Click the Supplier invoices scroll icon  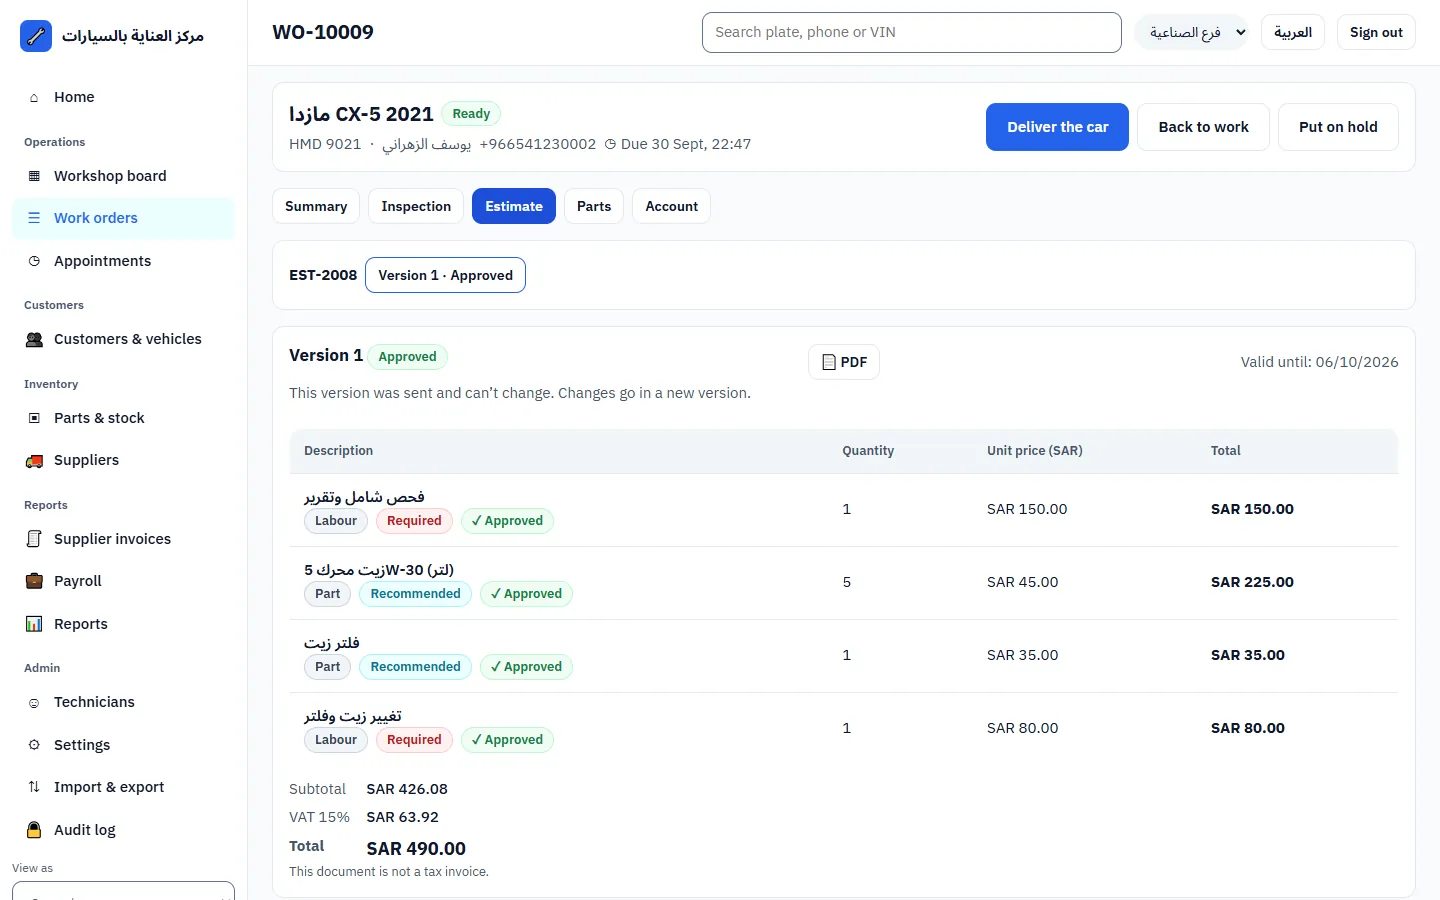coord(34,539)
